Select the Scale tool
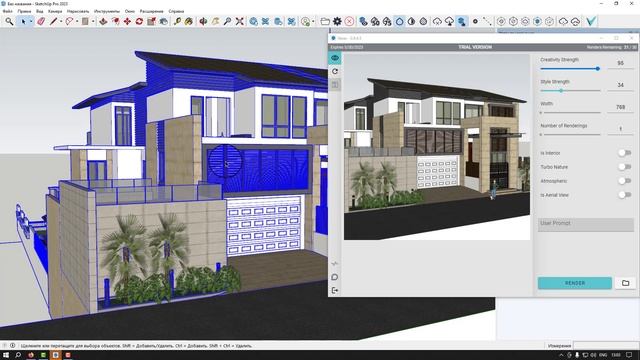The image size is (640, 360). click(x=151, y=21)
